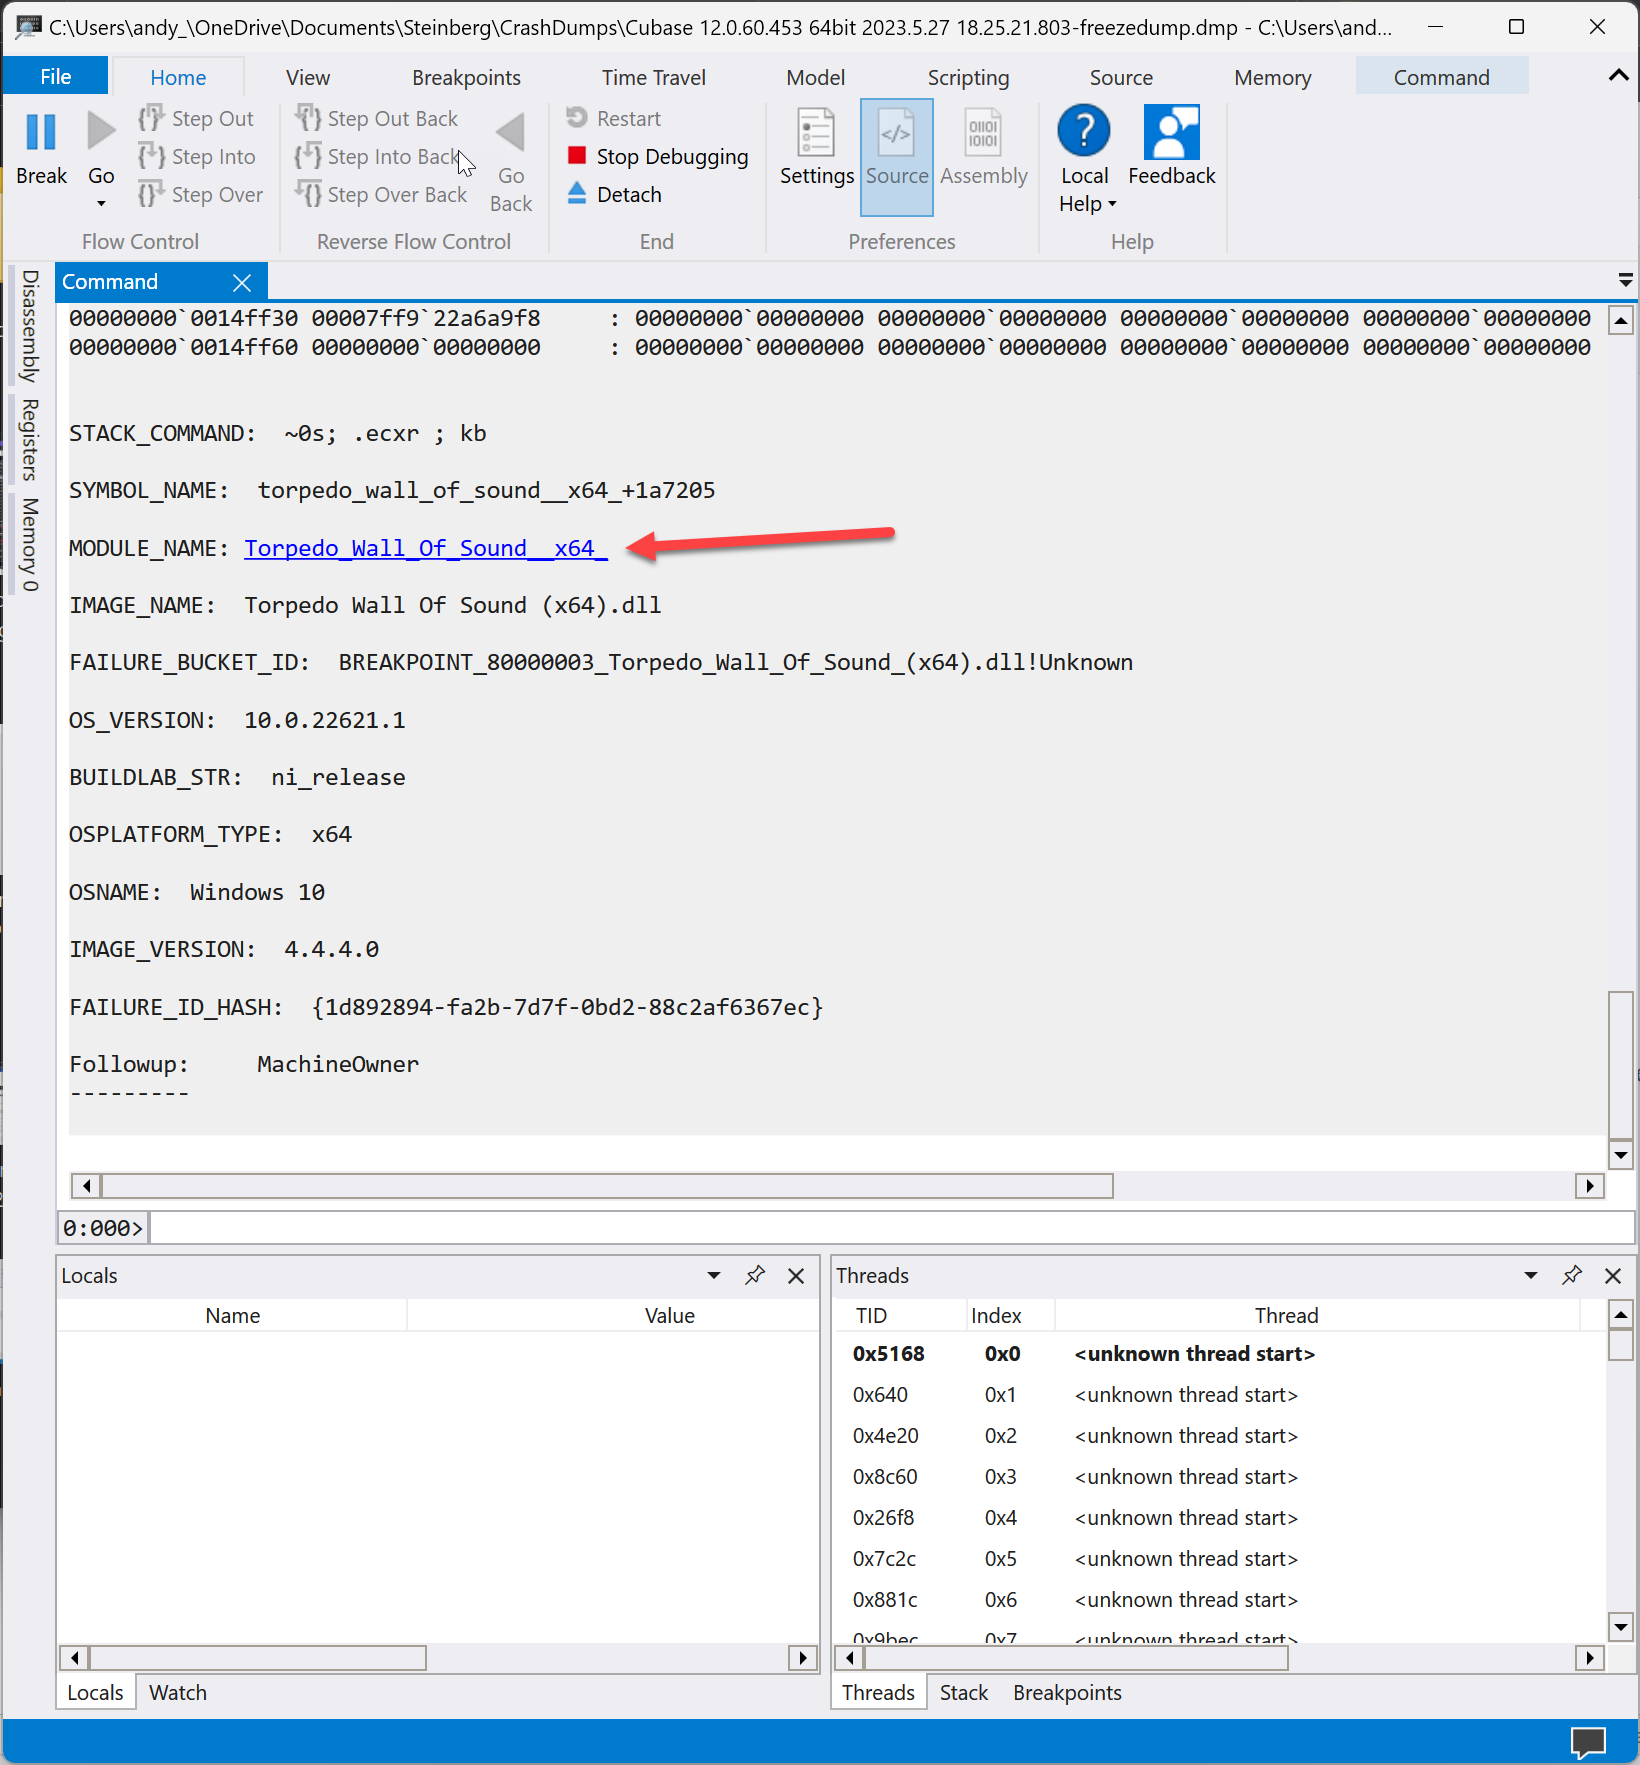
Task: Toggle Source mode preference
Action: 897,156
